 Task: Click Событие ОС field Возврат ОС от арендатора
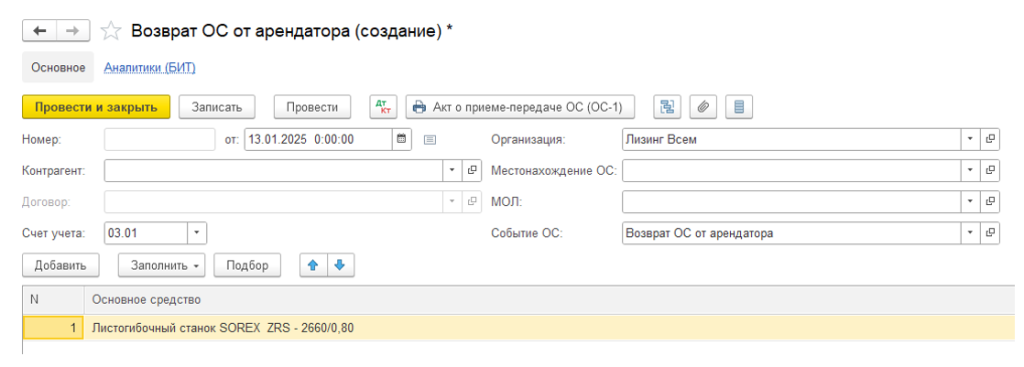pyautogui.click(x=792, y=232)
